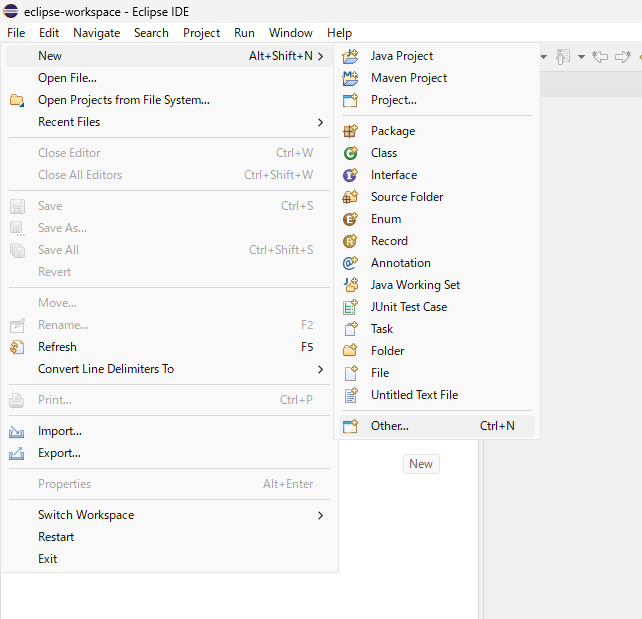Screen dimensions: 642x619
Task: Select Maven Project label in submenu
Action: point(409,78)
